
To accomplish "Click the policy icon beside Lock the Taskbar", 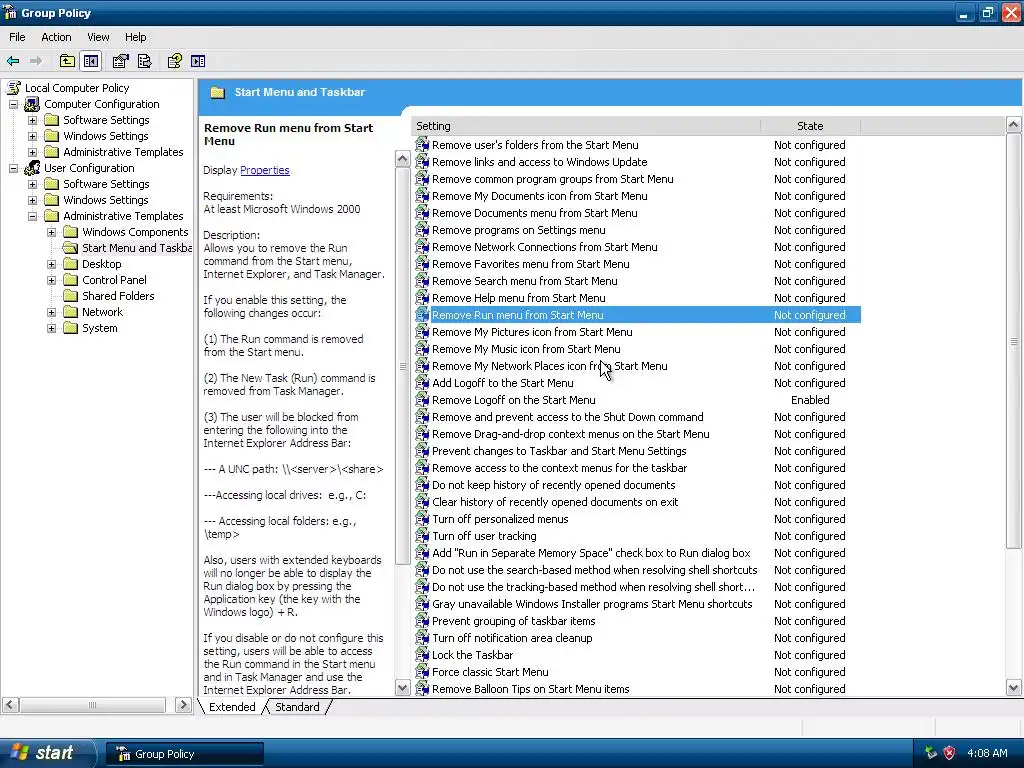I will (x=422, y=655).
